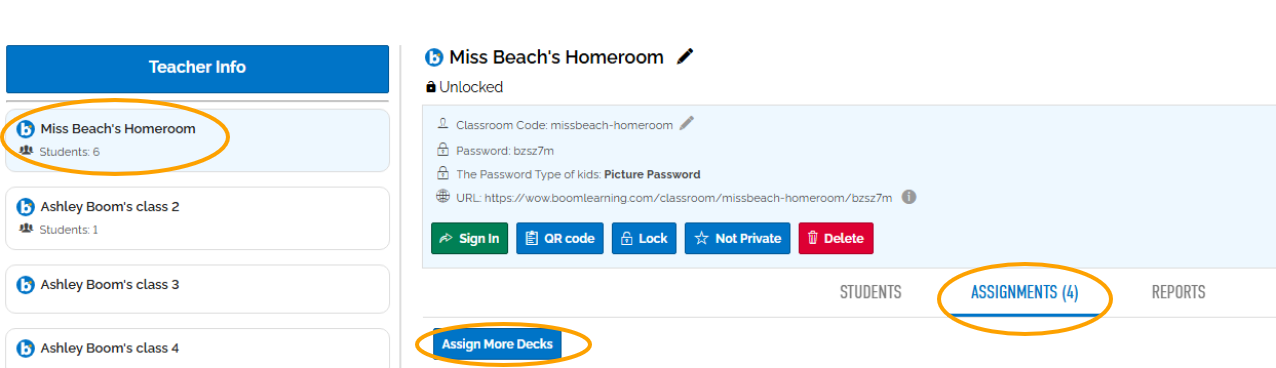This screenshot has height=368, width=1276.
Task: Click the lock icon next to Password
Action: pyautogui.click(x=443, y=149)
